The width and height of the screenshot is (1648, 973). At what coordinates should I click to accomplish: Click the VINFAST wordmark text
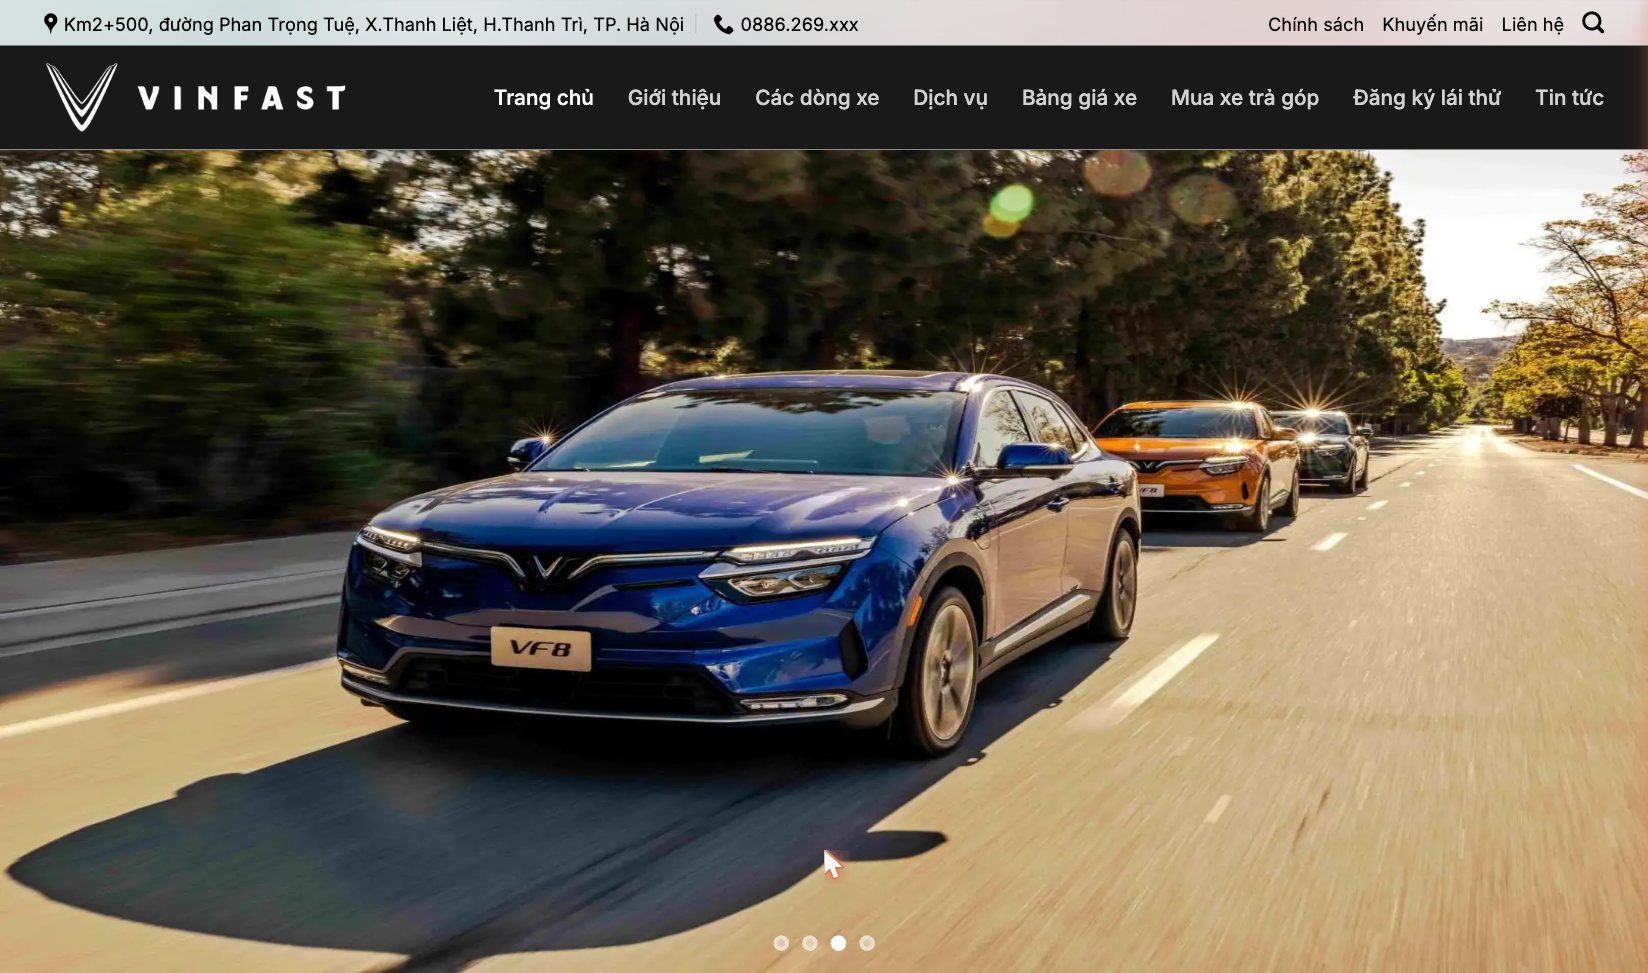tap(242, 98)
